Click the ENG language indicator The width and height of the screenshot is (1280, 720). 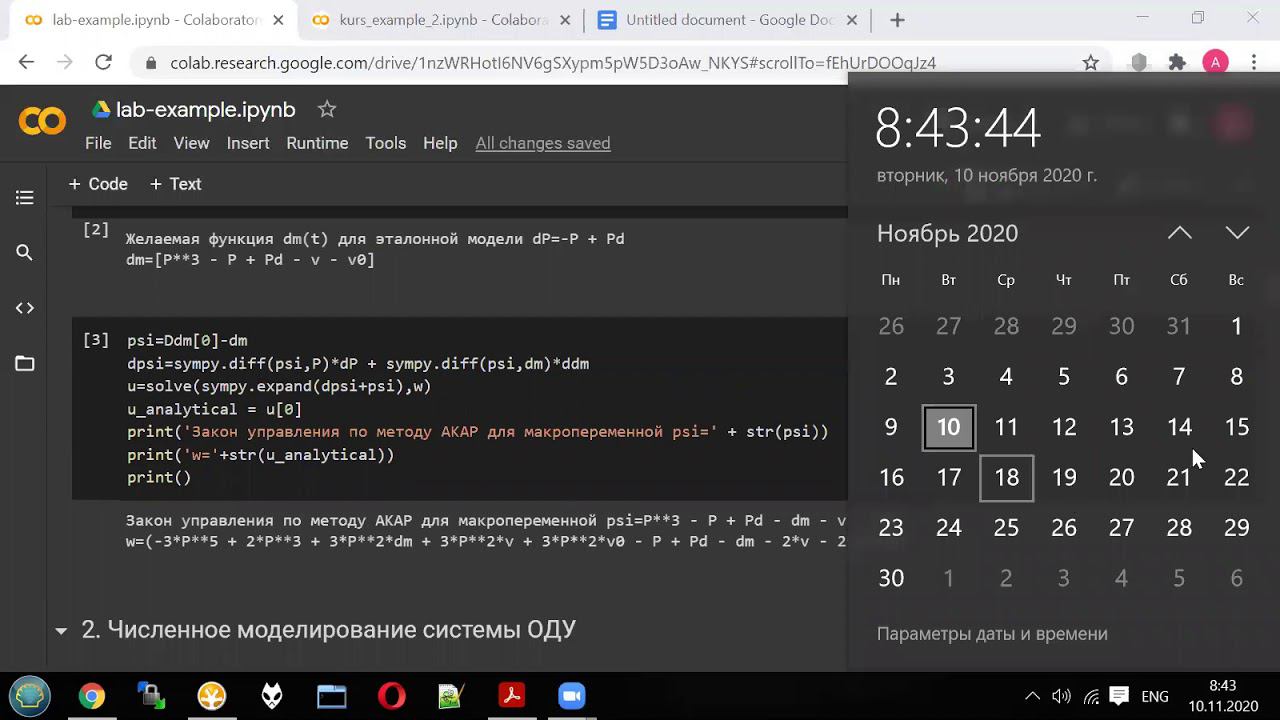[1155, 696]
